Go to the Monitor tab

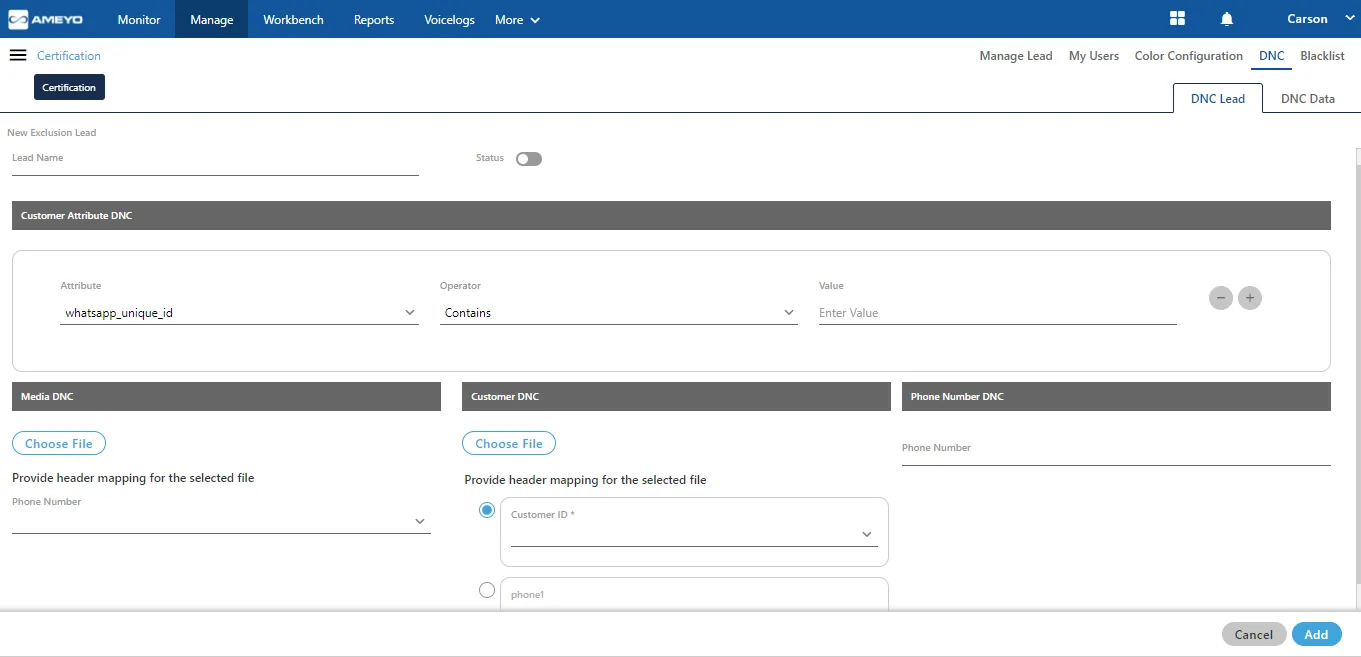pyautogui.click(x=139, y=19)
